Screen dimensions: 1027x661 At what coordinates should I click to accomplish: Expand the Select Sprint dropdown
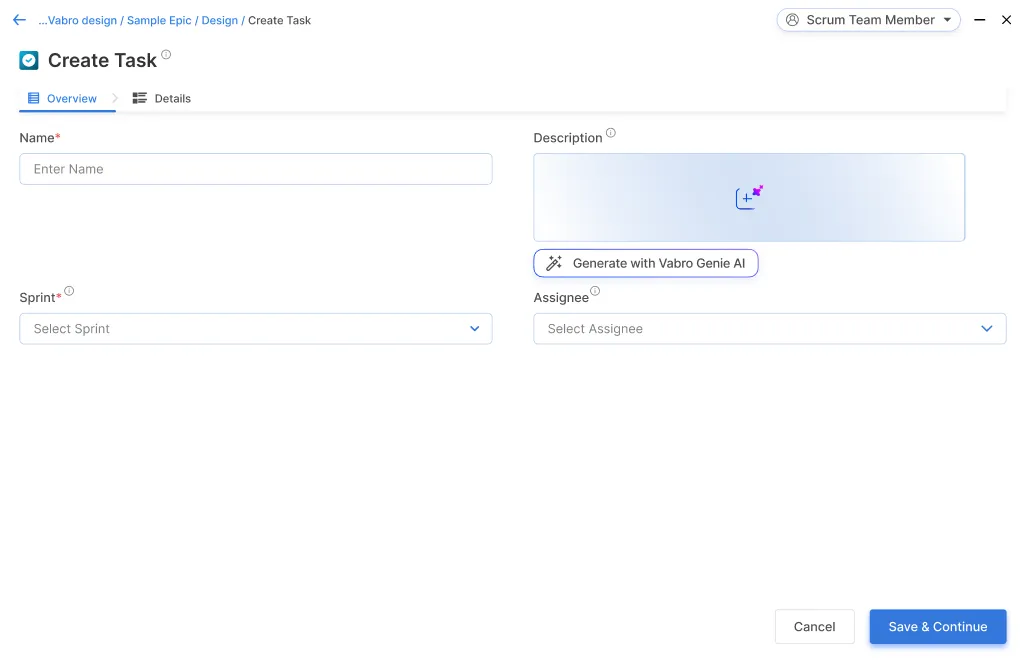click(474, 329)
